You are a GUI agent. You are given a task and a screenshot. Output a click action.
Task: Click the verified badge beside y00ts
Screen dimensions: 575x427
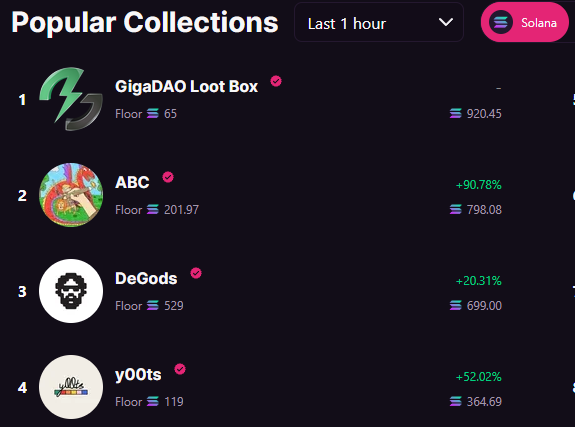tap(180, 369)
